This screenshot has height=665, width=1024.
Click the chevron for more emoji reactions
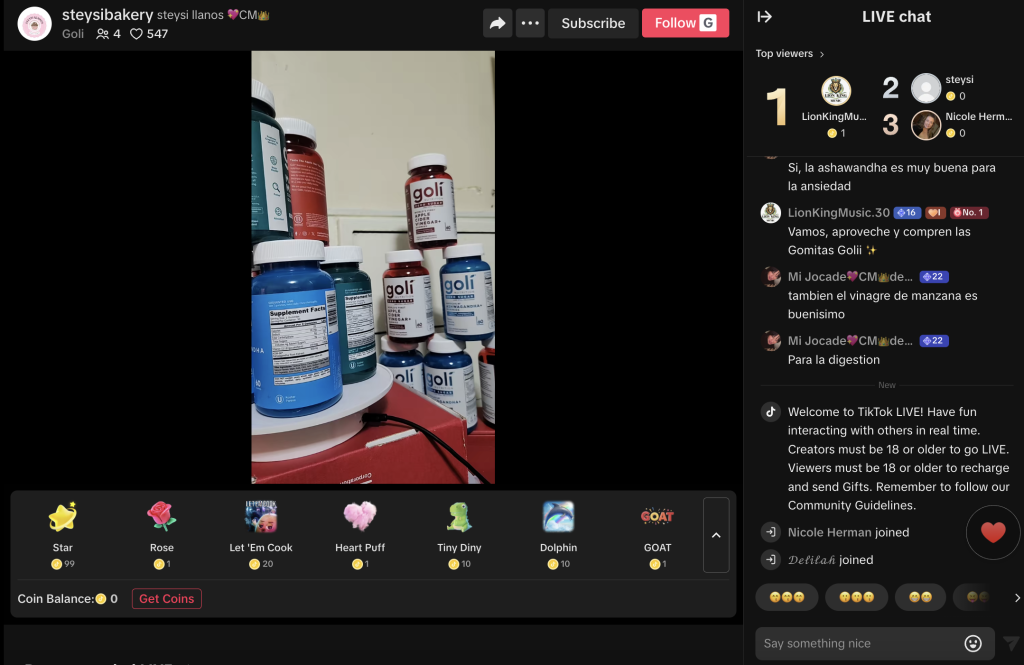[x=1016, y=597]
